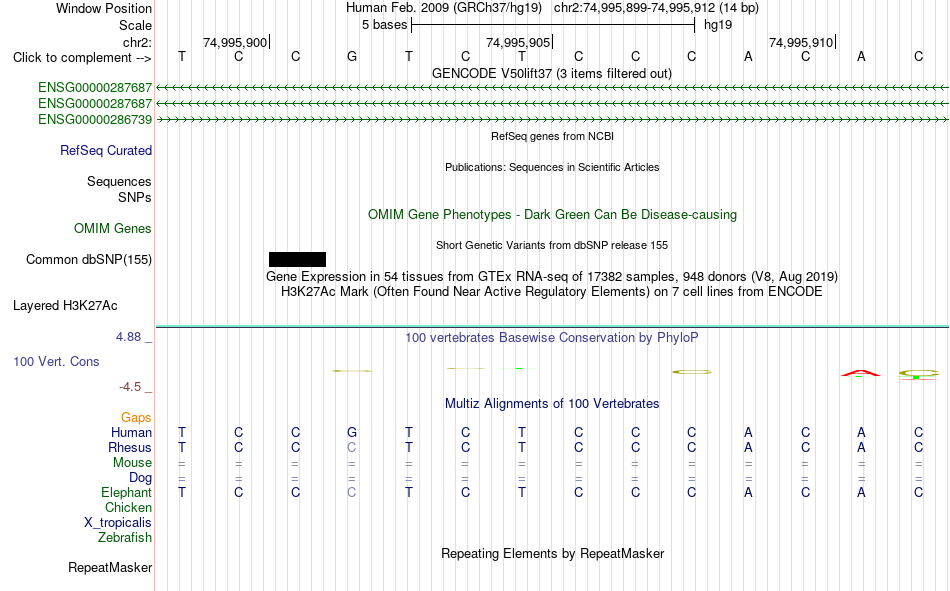The width and height of the screenshot is (950, 591).
Task: Select the Mouse alignment row label
Action: coord(133,462)
